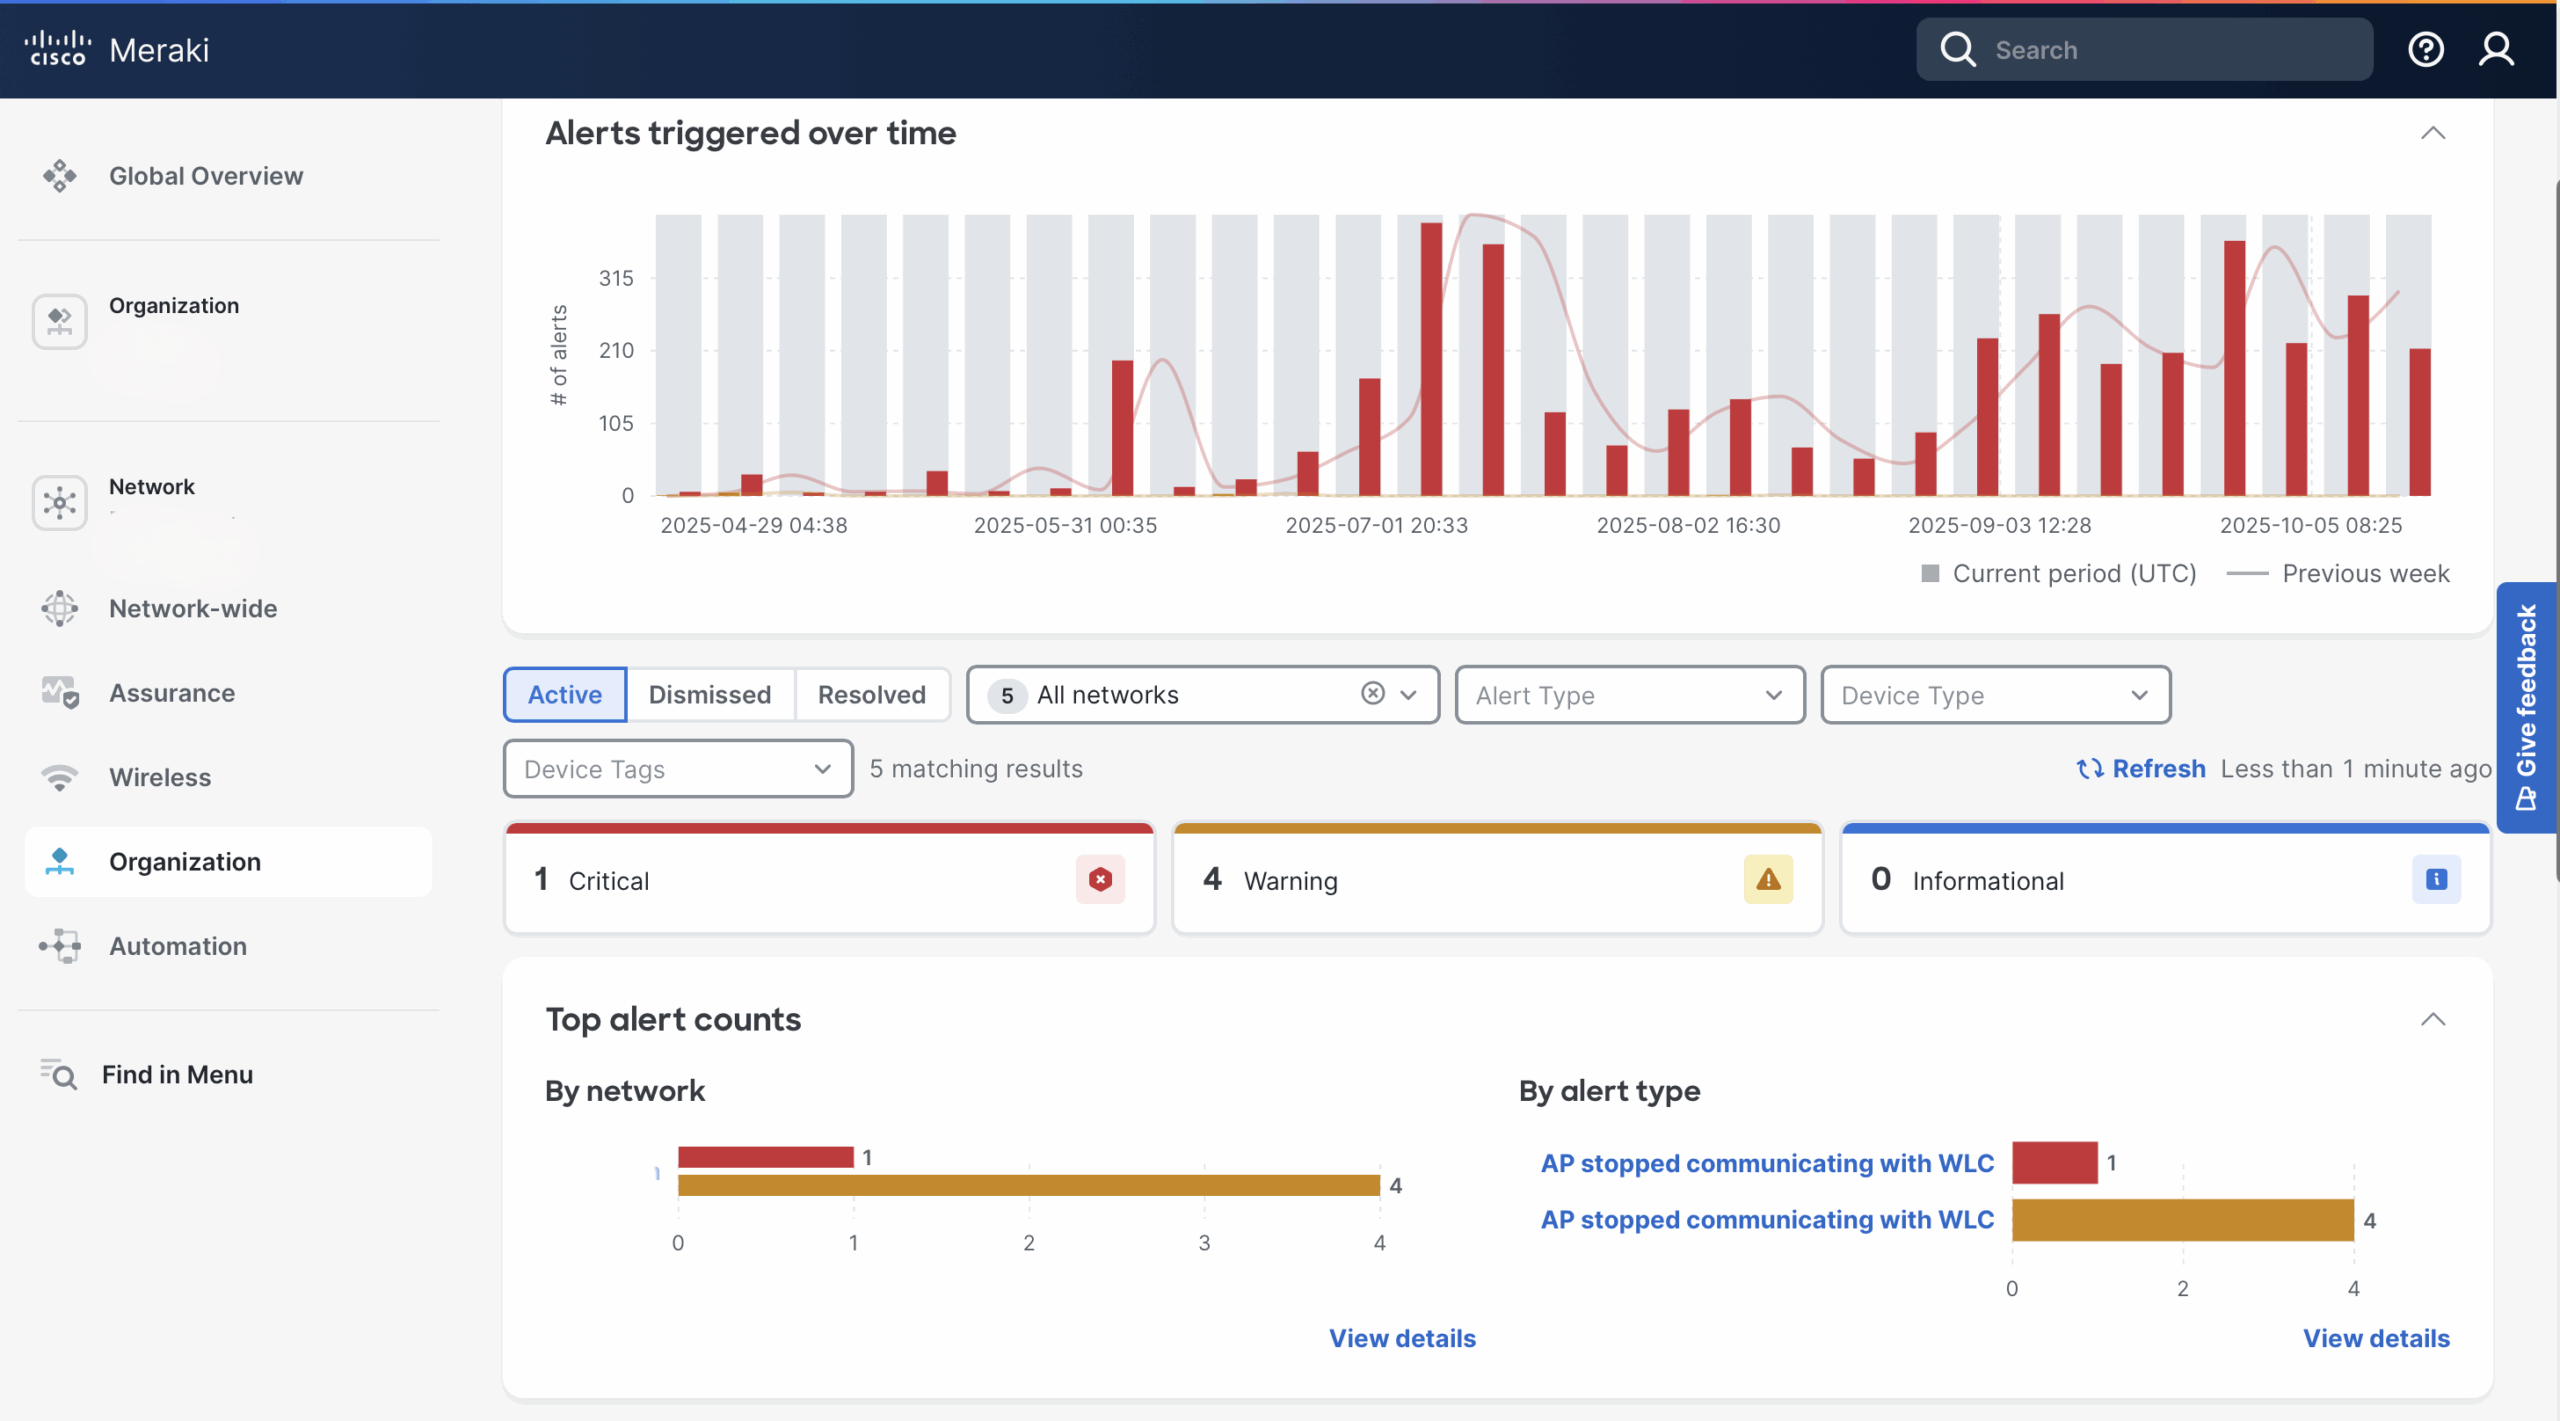Open the Alert Type dropdown
This screenshot has height=1421, width=2560.
point(1629,695)
